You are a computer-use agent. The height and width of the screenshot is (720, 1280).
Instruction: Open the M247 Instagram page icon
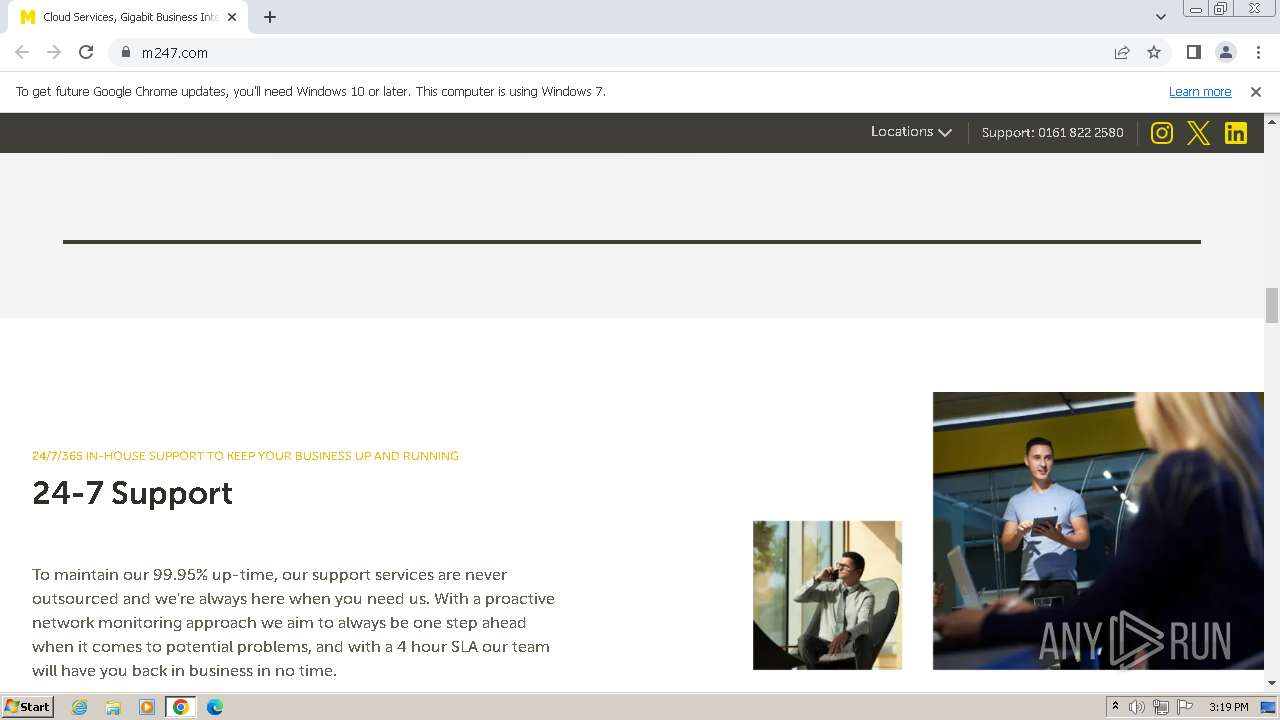[1161, 133]
